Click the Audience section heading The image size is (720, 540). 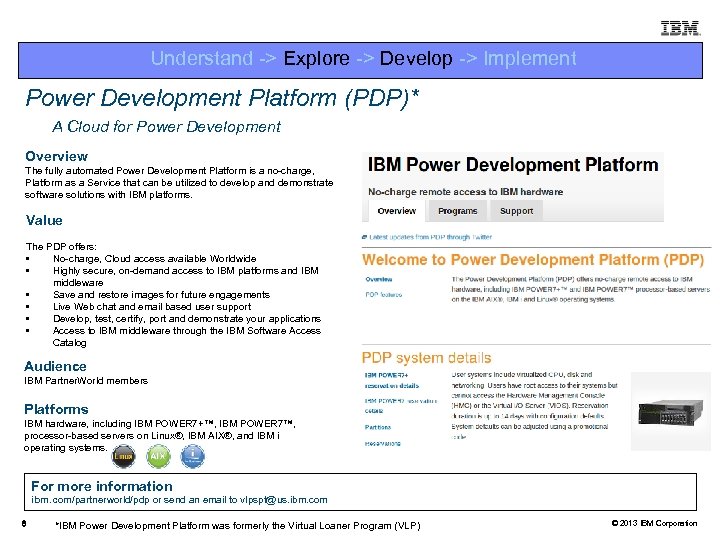(x=55, y=366)
